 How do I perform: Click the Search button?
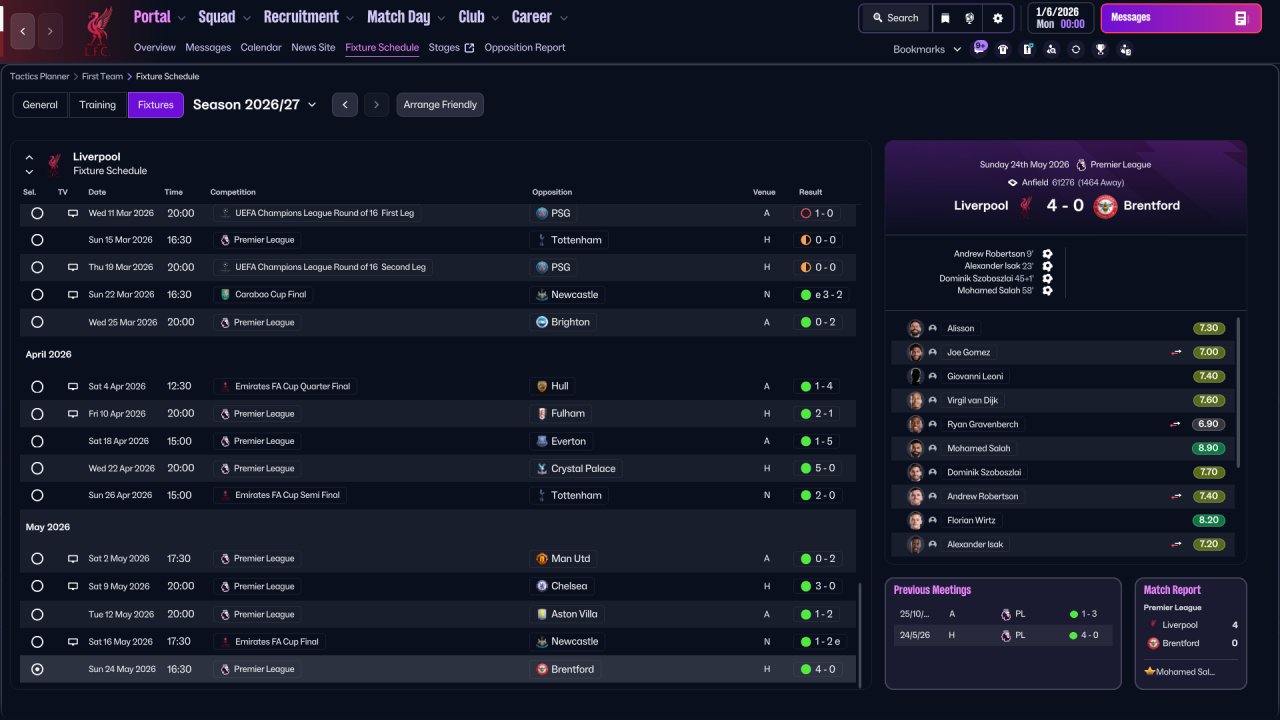pos(894,18)
